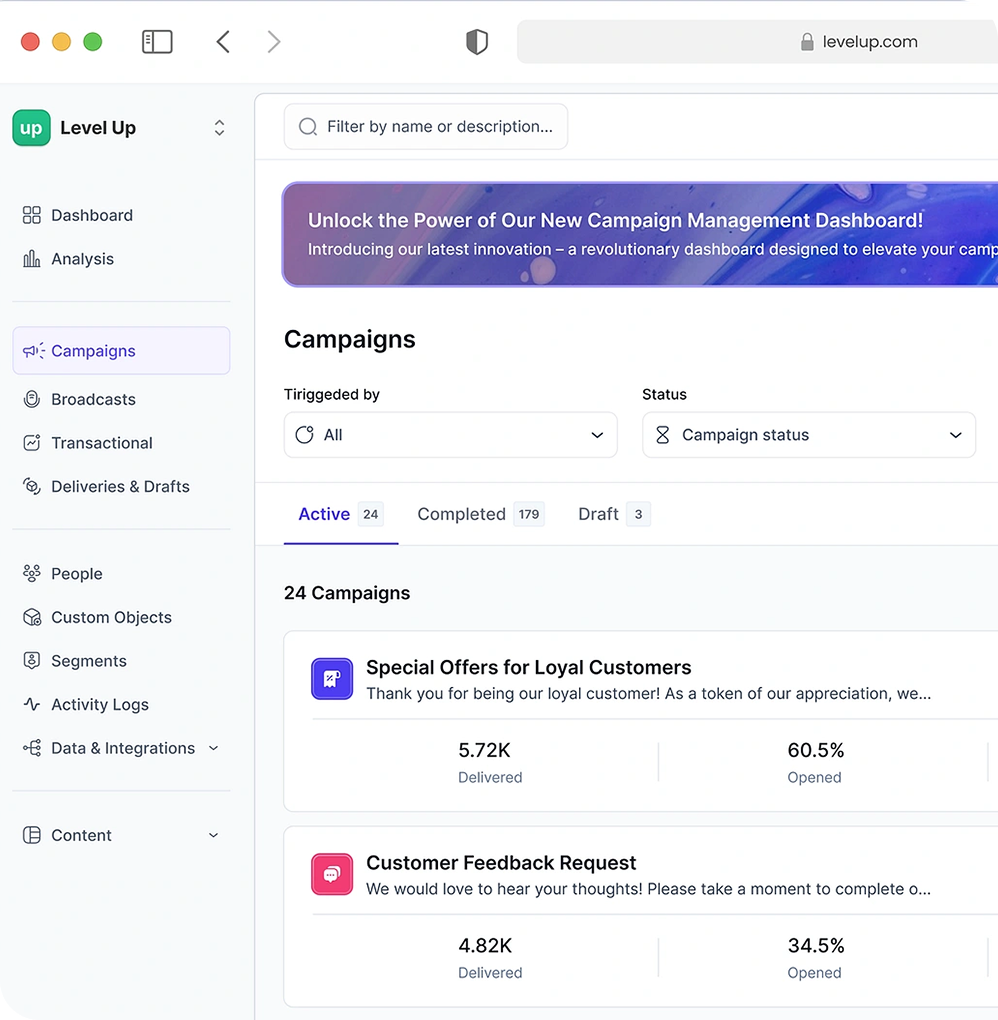Focus the levelup.com address bar
This screenshot has width=998, height=1020.
tap(757, 42)
